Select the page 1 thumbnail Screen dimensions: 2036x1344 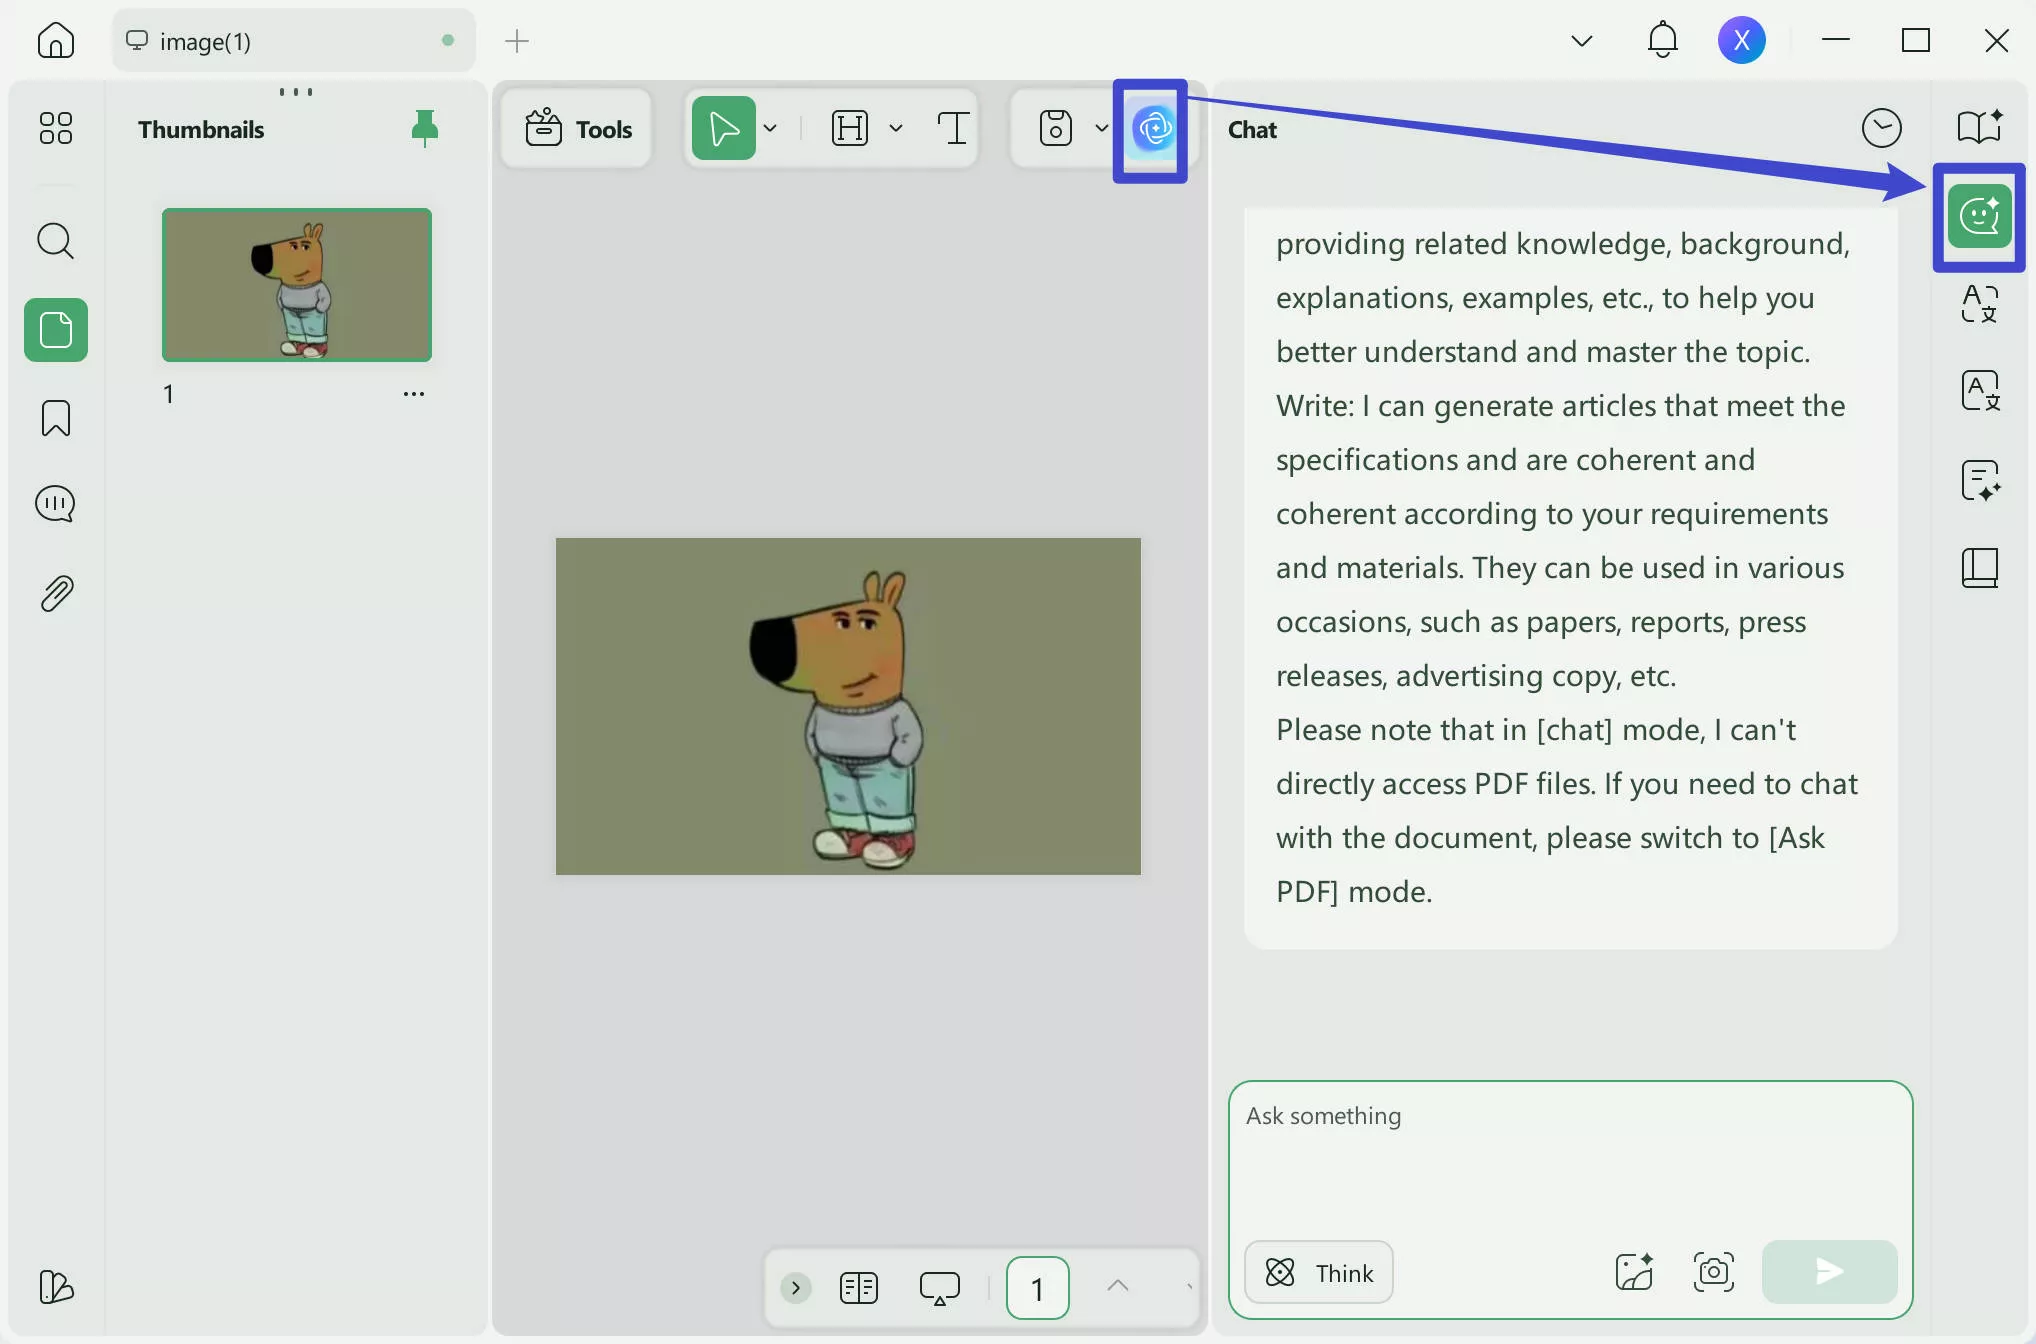[297, 285]
